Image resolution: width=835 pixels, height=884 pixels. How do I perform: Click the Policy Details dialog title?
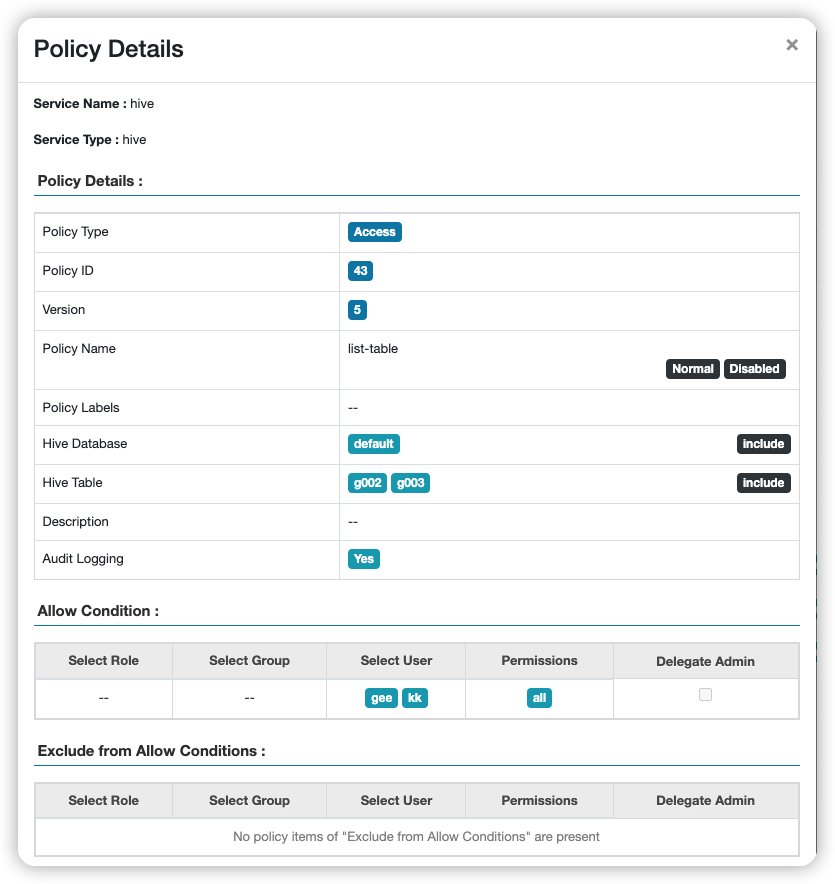pos(109,48)
